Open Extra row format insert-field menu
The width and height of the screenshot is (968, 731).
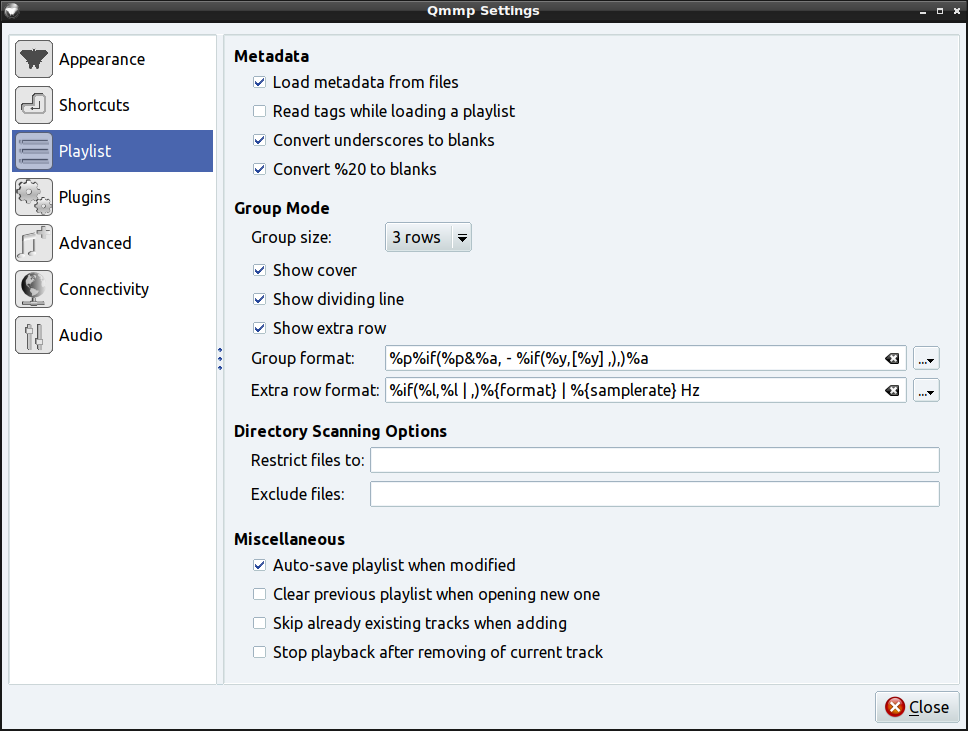[926, 391]
